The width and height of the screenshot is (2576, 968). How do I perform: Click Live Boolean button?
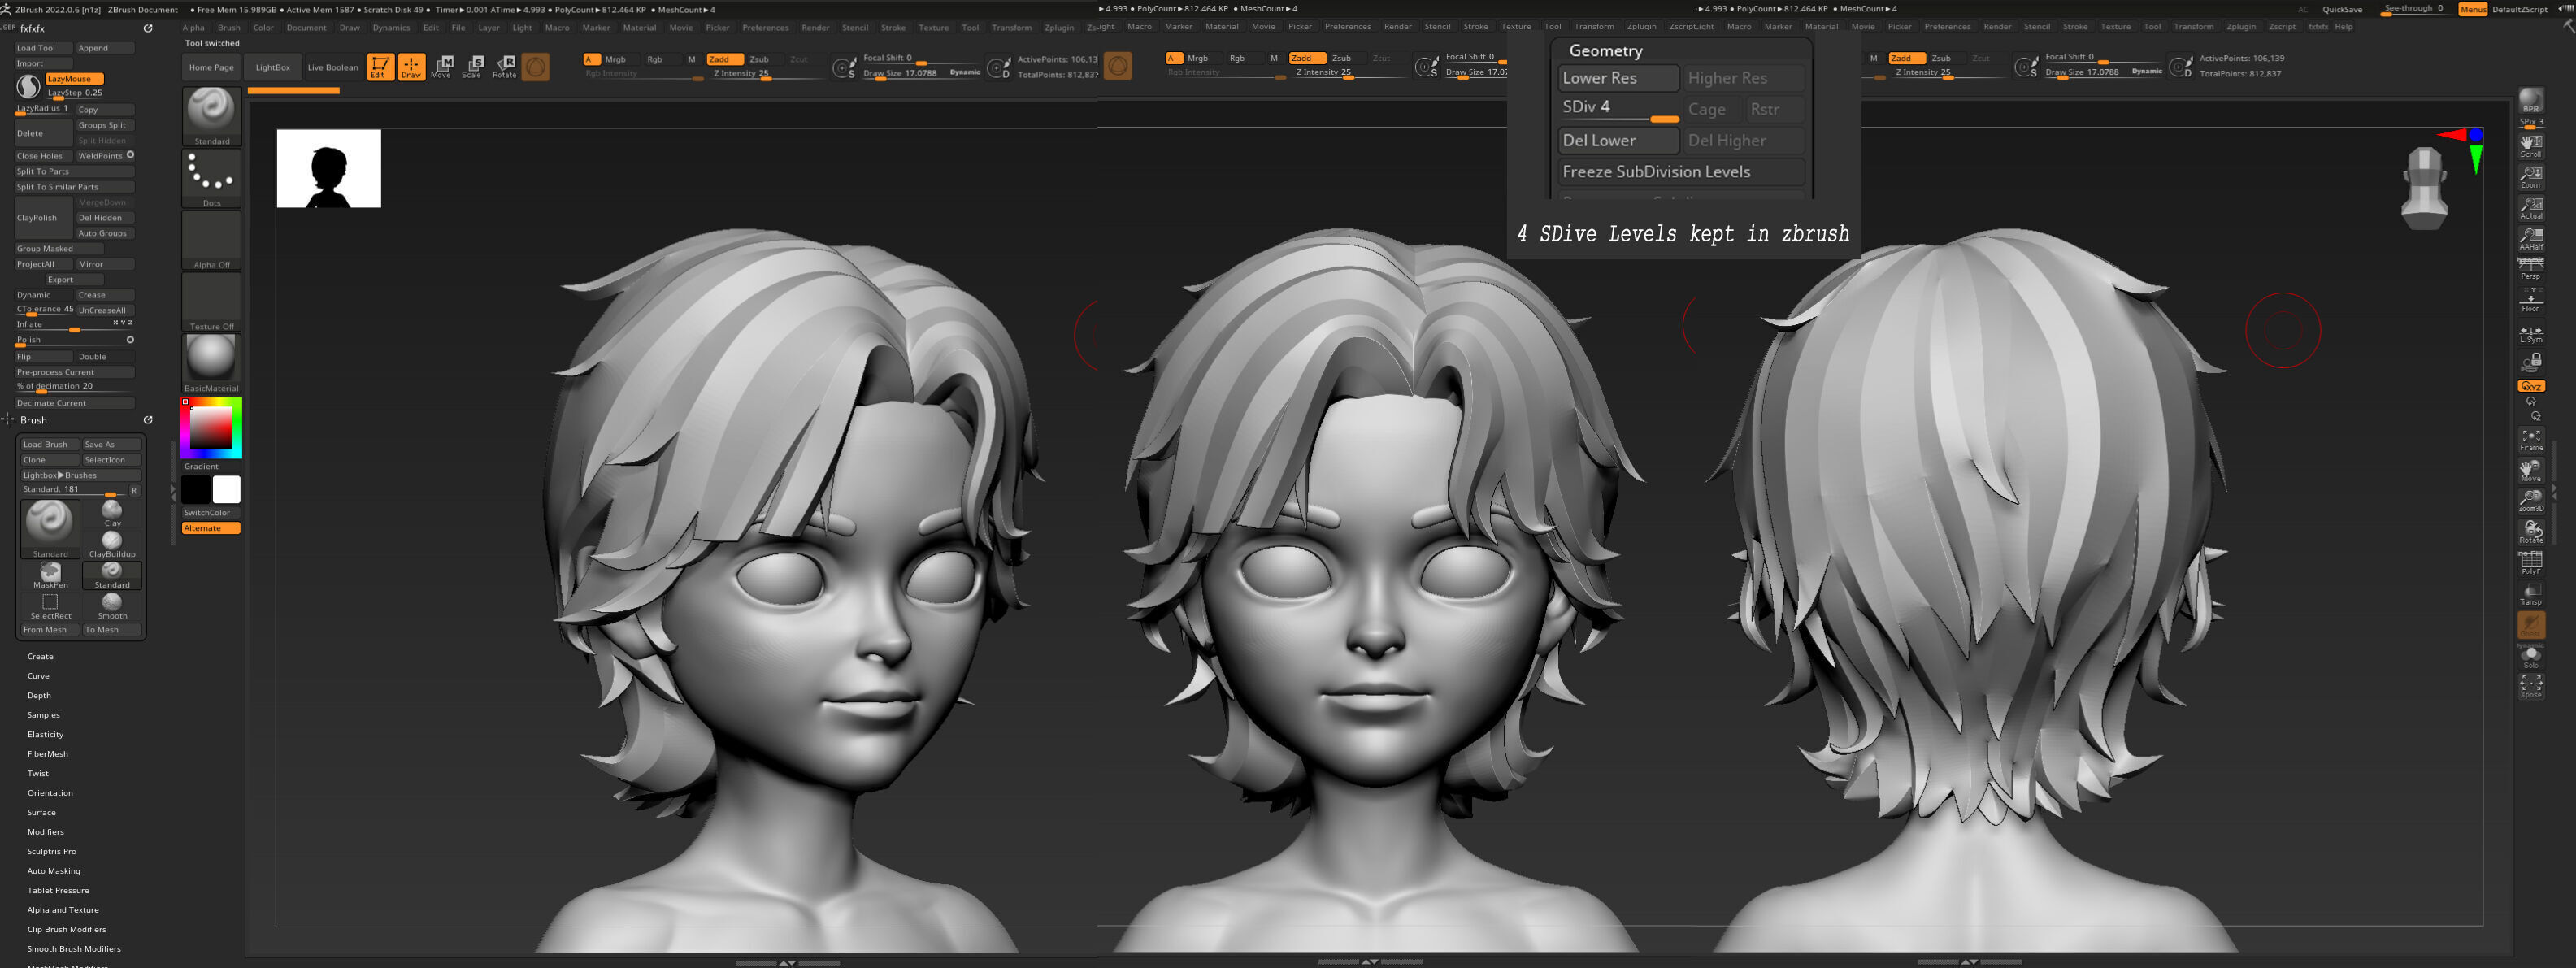[x=332, y=67]
